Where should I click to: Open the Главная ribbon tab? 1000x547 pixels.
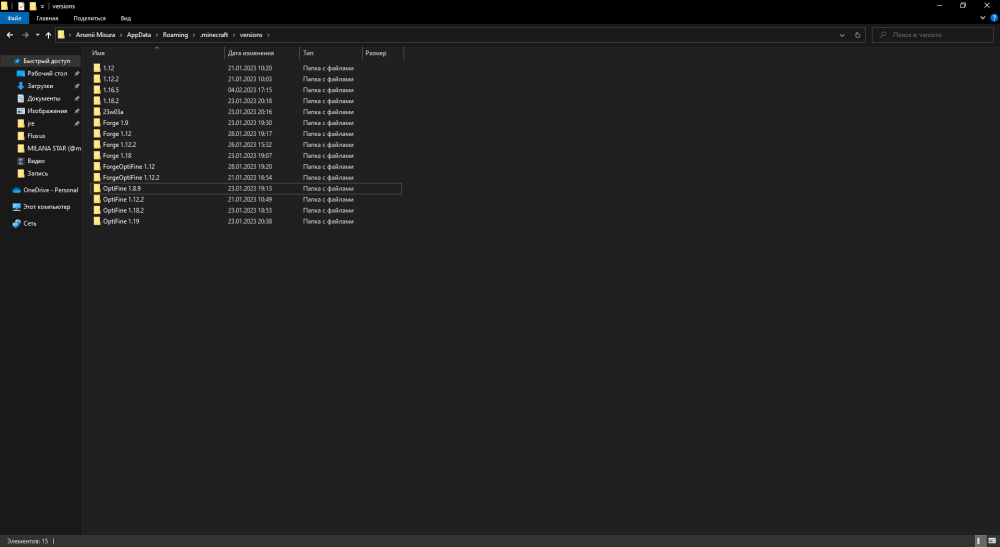(x=47, y=18)
